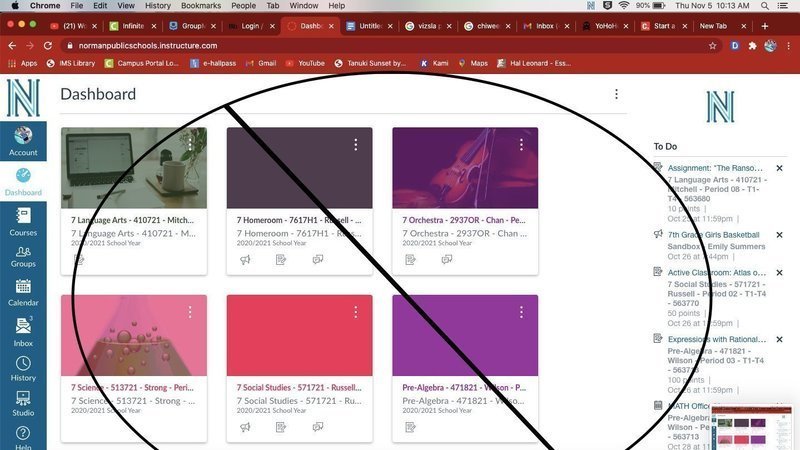Open Chrome extensions puzzle icon

[752, 46]
